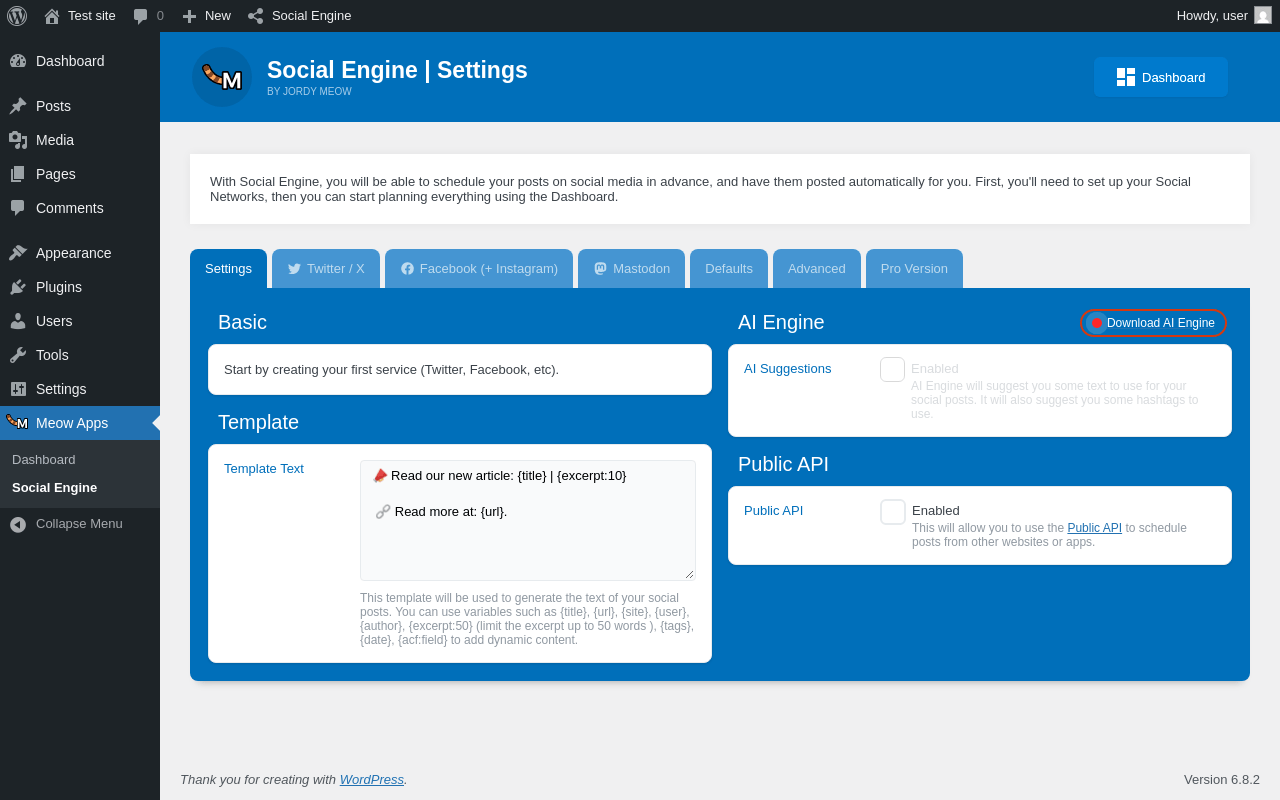Enable the Public API checkbox
This screenshot has width=1280, height=800.
[892, 512]
